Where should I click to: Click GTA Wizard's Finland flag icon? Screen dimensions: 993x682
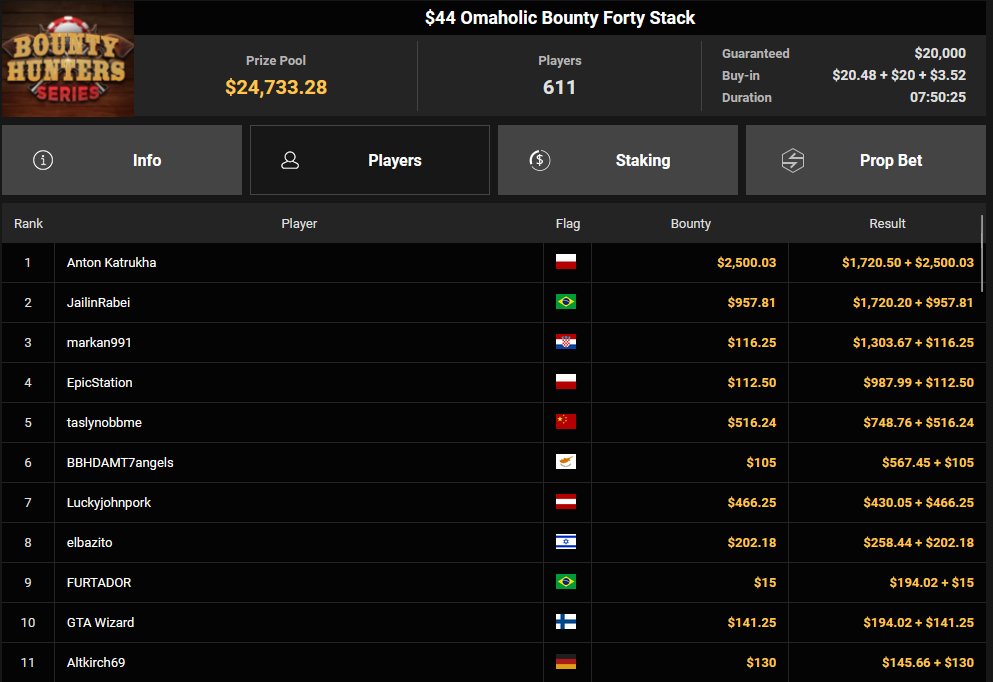566,622
